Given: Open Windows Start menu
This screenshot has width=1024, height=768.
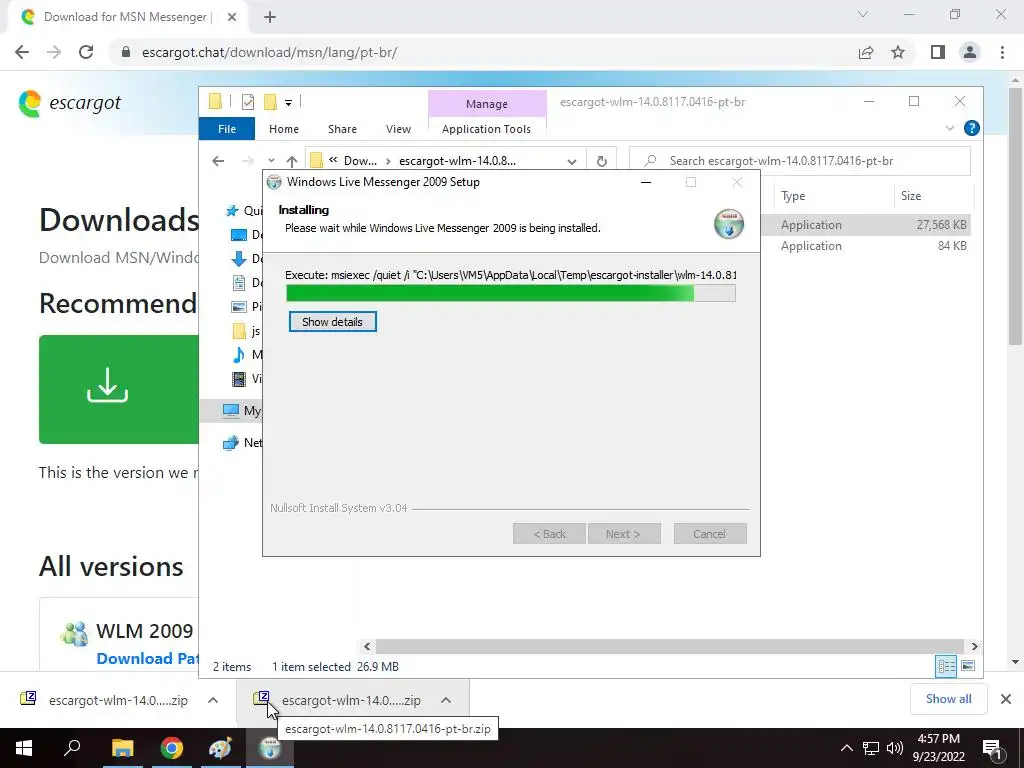Looking at the screenshot, I should [24, 748].
